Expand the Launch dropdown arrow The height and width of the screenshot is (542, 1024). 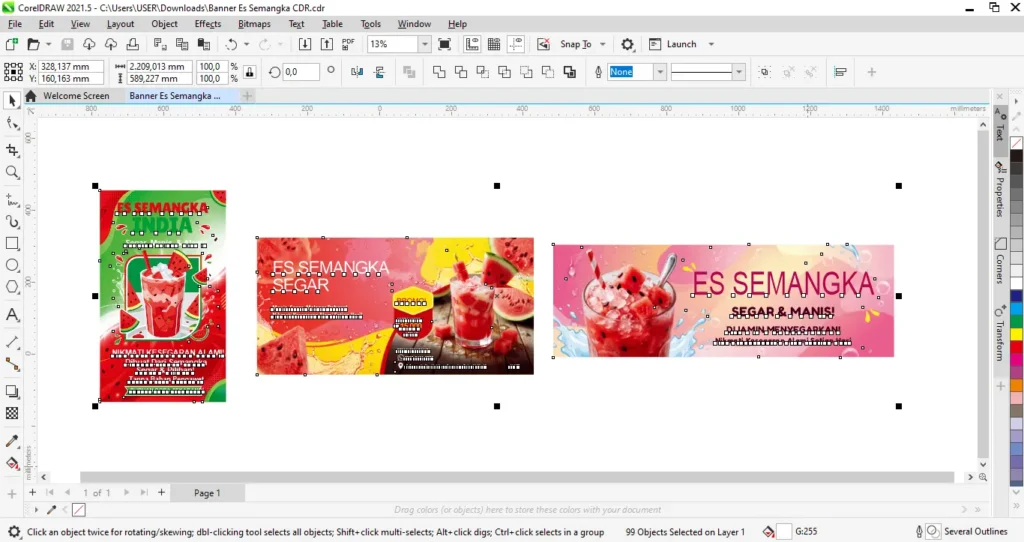(711, 44)
